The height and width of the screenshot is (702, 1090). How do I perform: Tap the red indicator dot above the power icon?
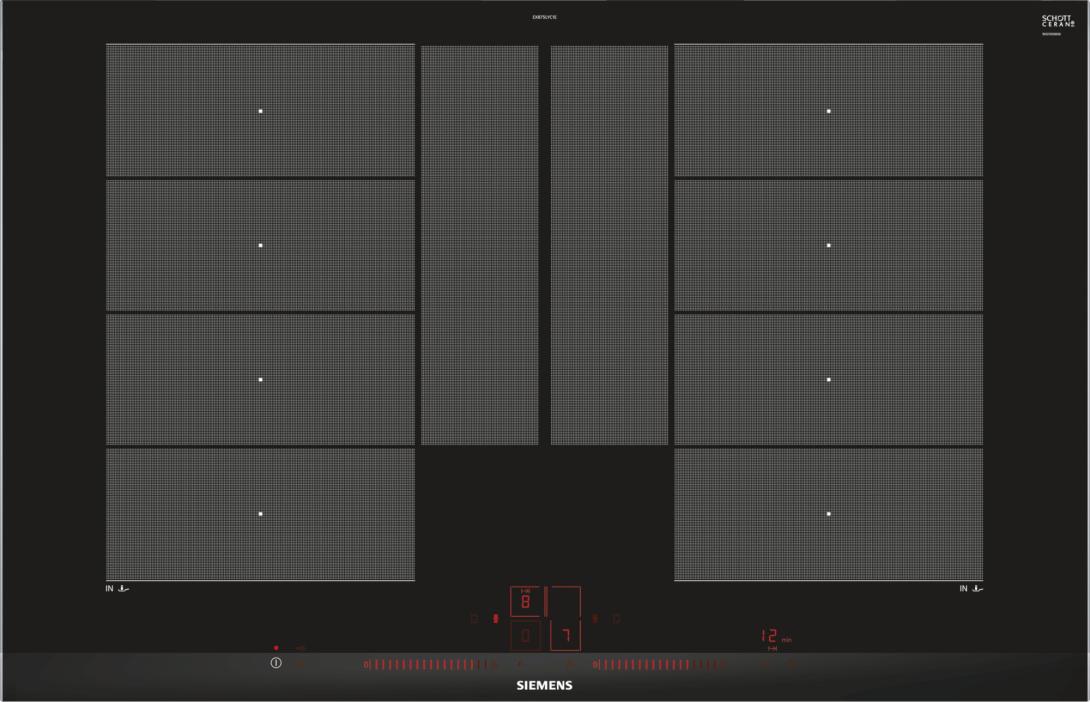click(x=276, y=648)
